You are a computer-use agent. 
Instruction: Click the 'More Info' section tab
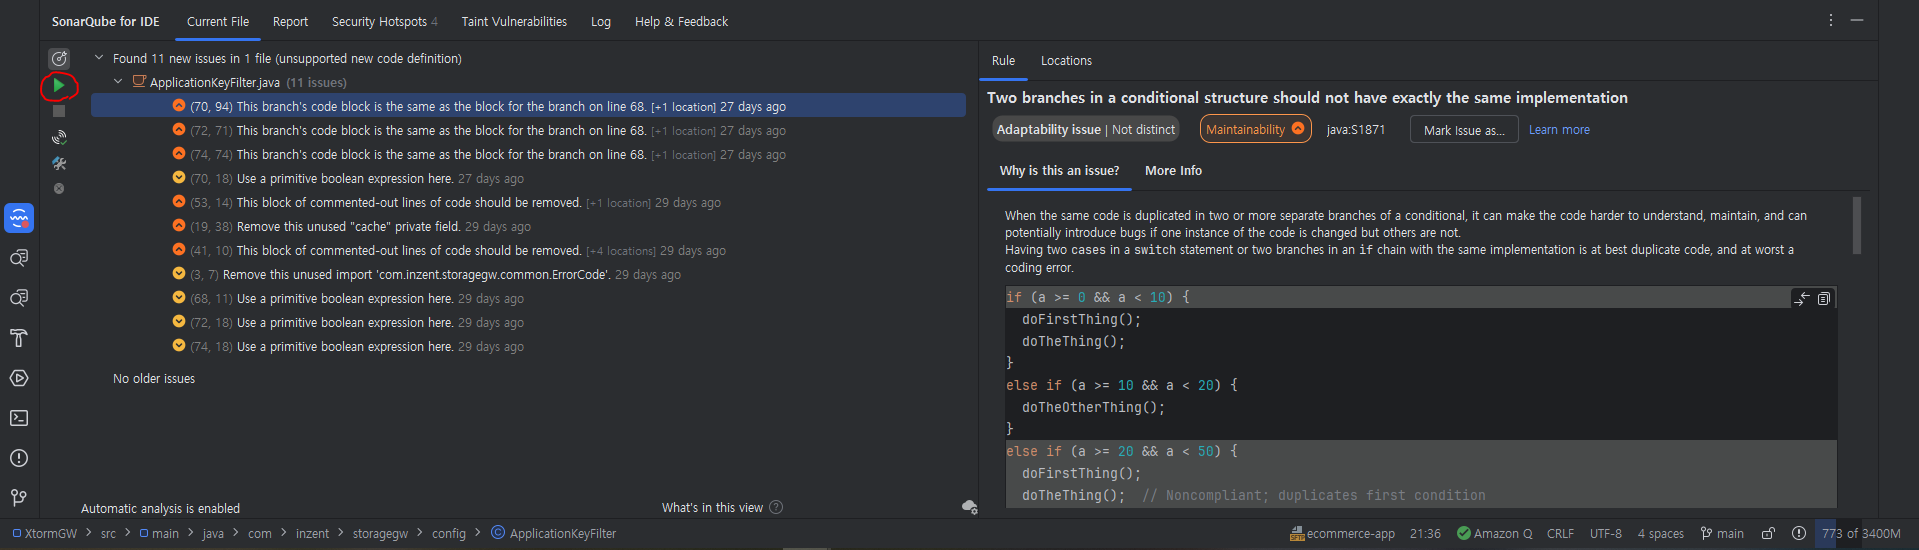click(x=1173, y=171)
